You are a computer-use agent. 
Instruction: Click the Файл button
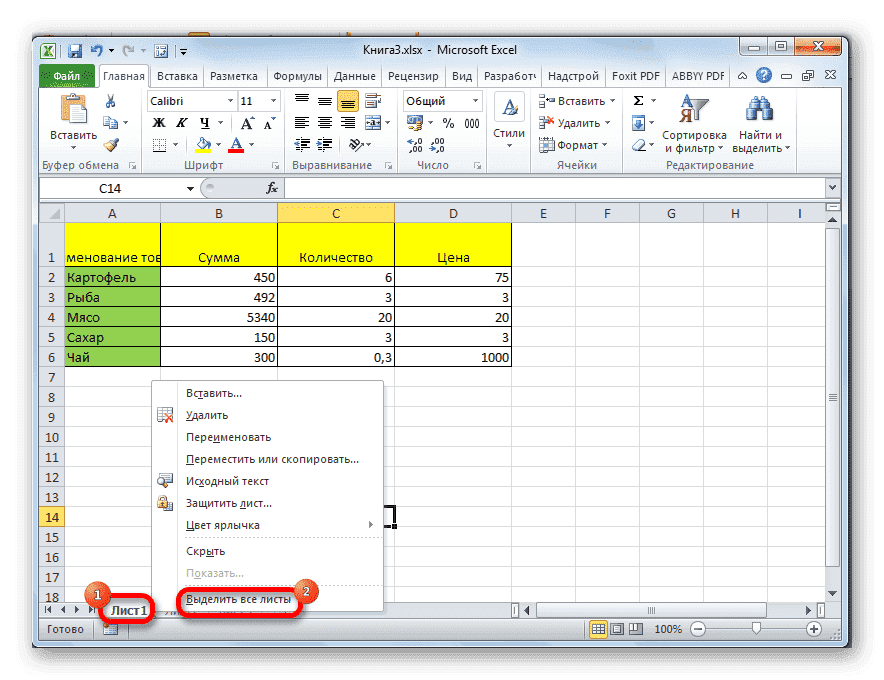tap(67, 76)
